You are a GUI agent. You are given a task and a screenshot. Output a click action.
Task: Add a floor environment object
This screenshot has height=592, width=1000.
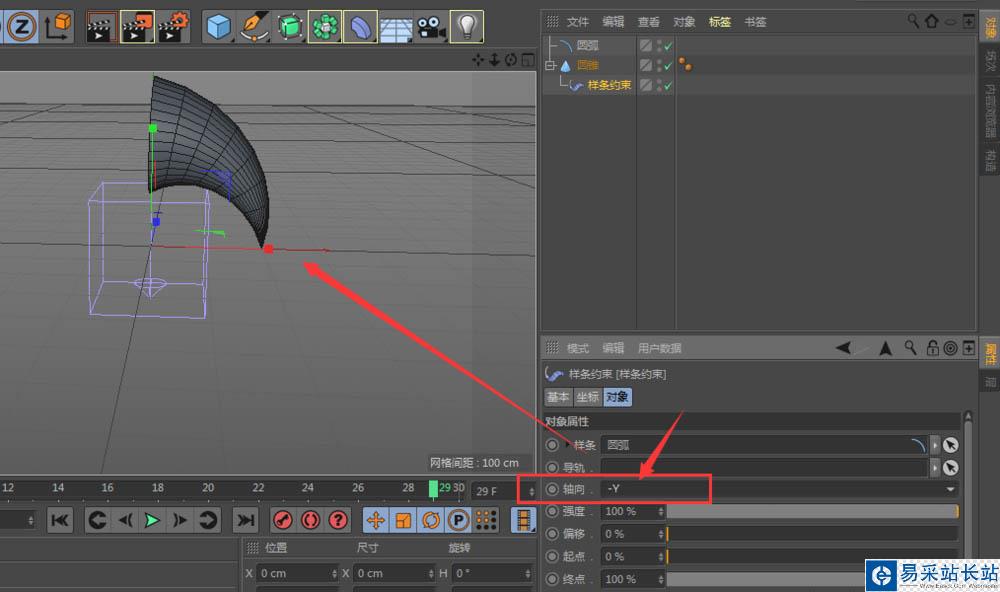pyautogui.click(x=396, y=29)
